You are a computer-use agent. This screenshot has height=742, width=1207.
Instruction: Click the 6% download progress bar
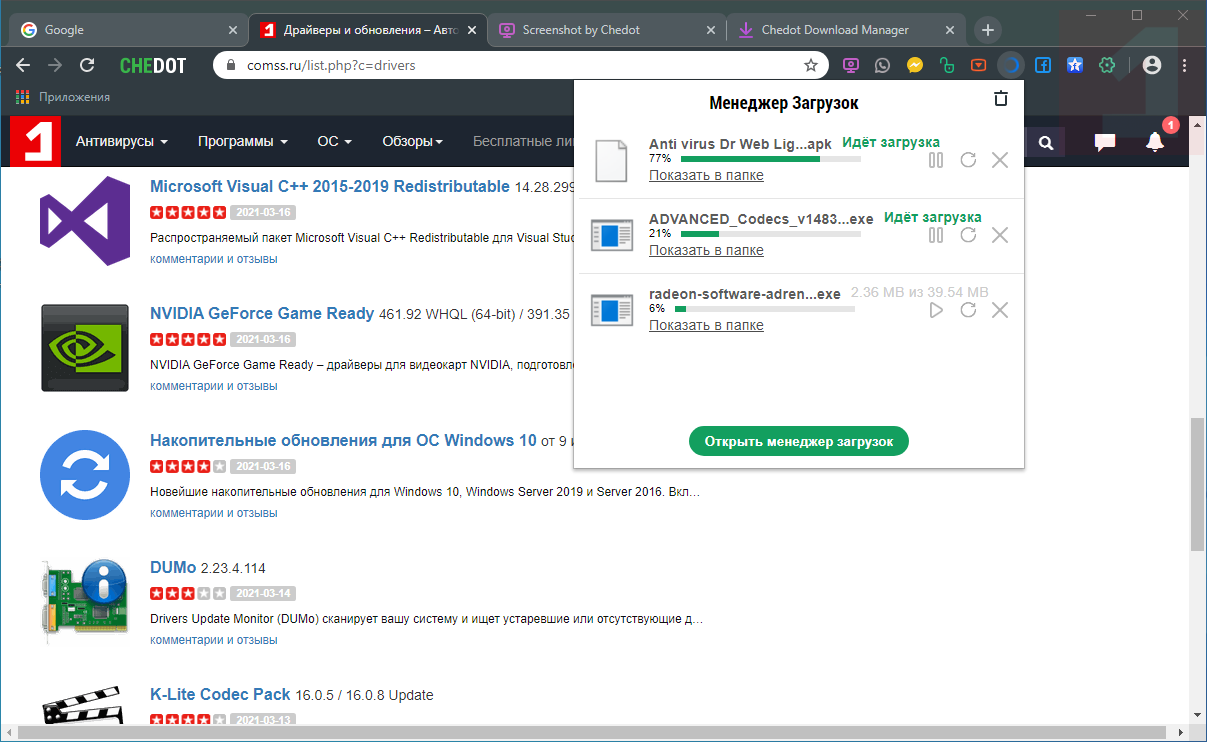click(x=764, y=309)
